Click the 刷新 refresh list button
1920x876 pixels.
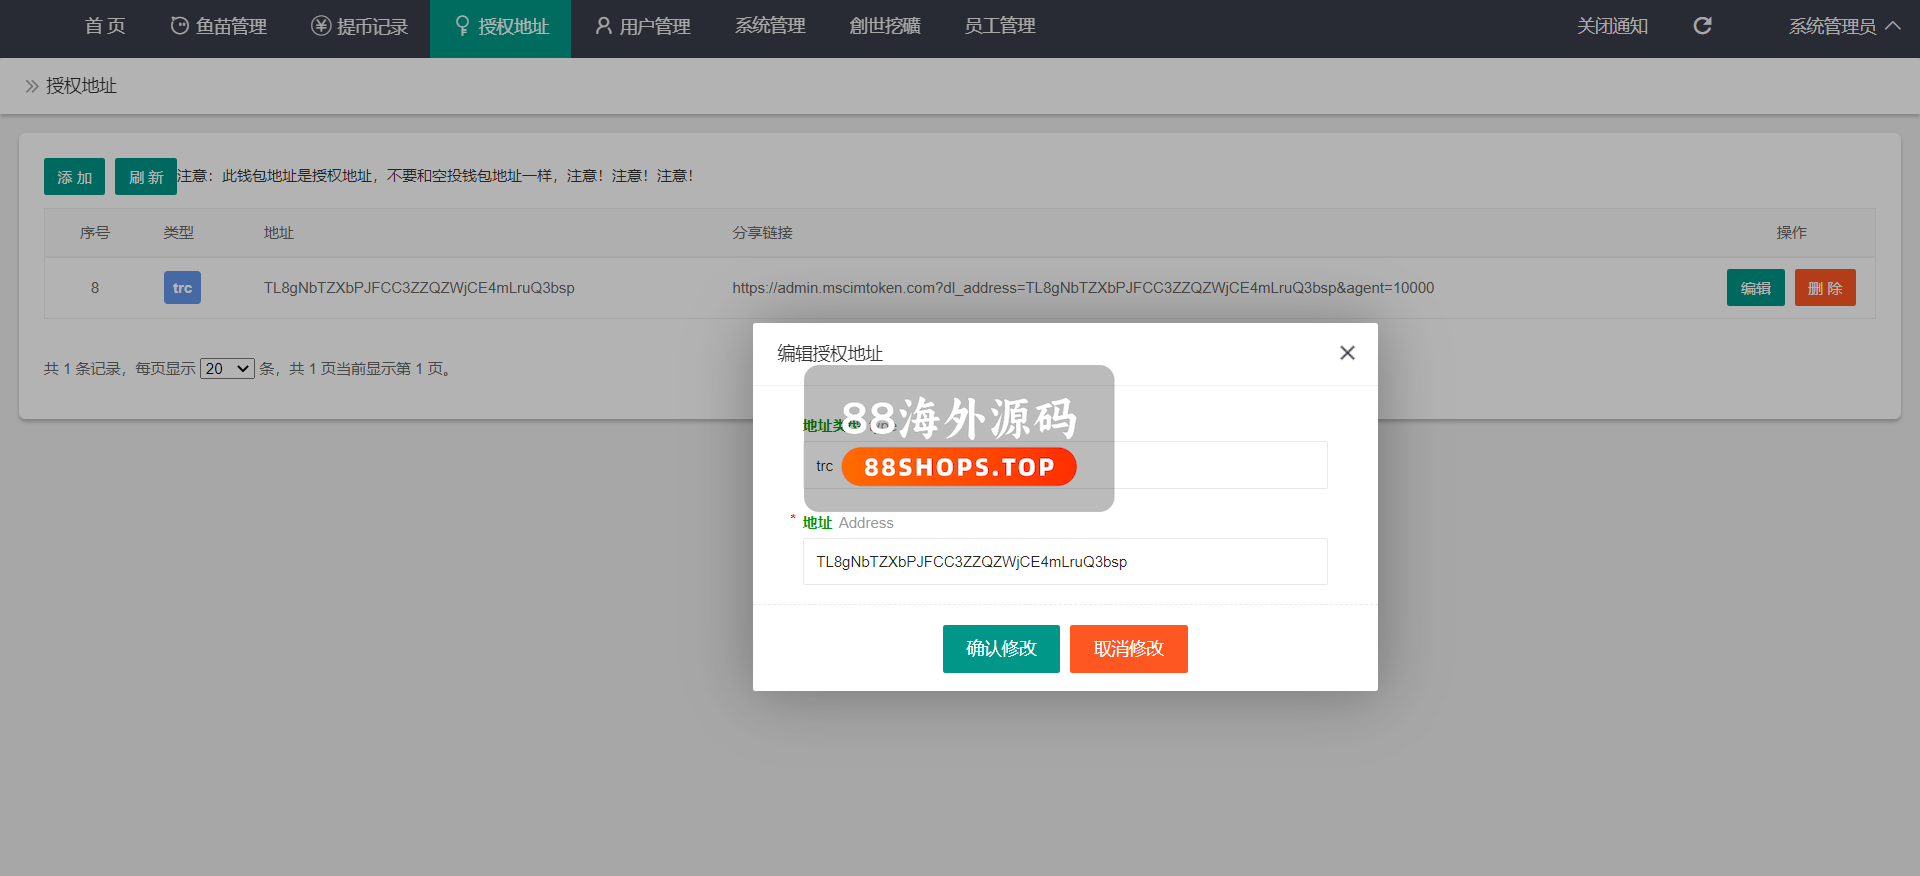pyautogui.click(x=146, y=177)
